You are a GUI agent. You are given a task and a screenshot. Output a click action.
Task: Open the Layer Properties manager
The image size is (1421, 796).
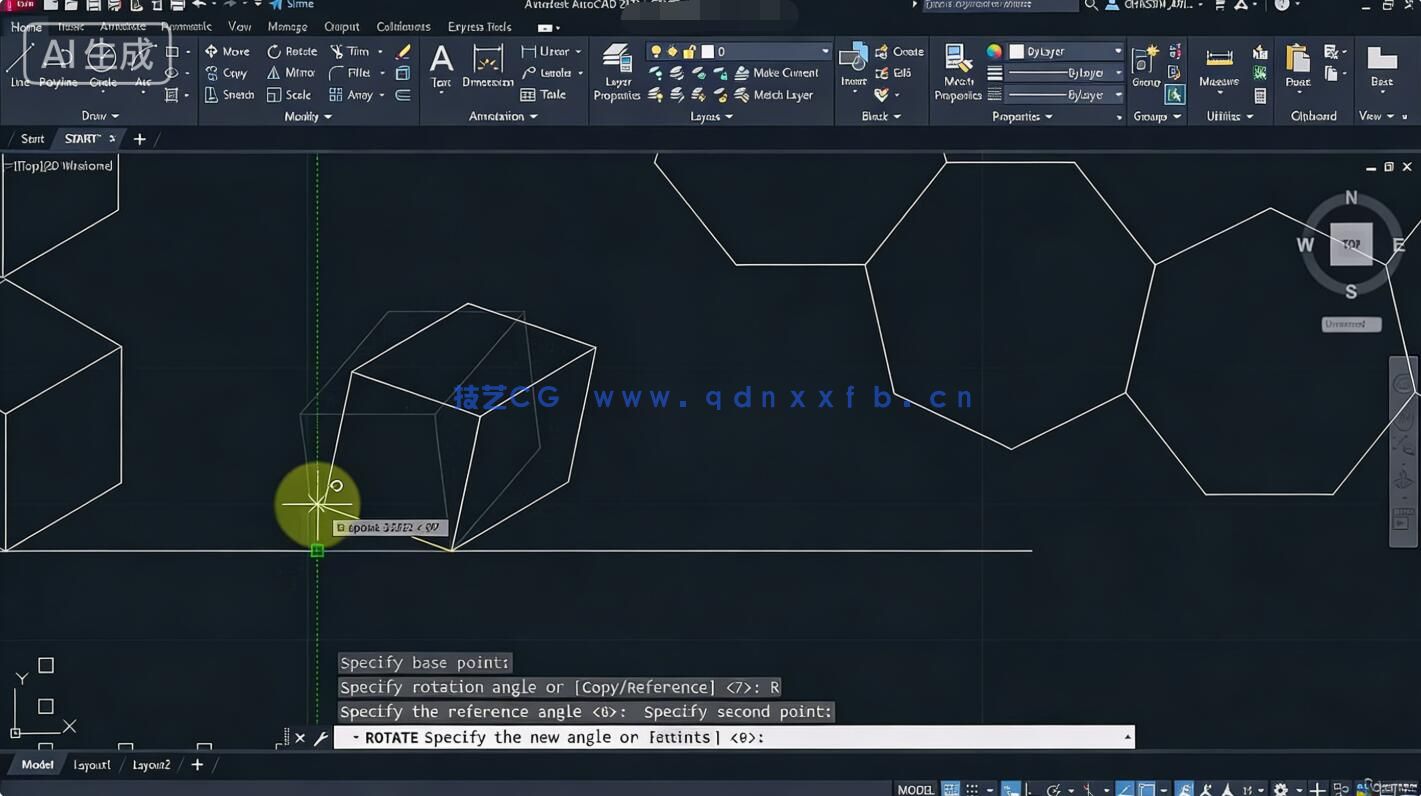pos(616,71)
